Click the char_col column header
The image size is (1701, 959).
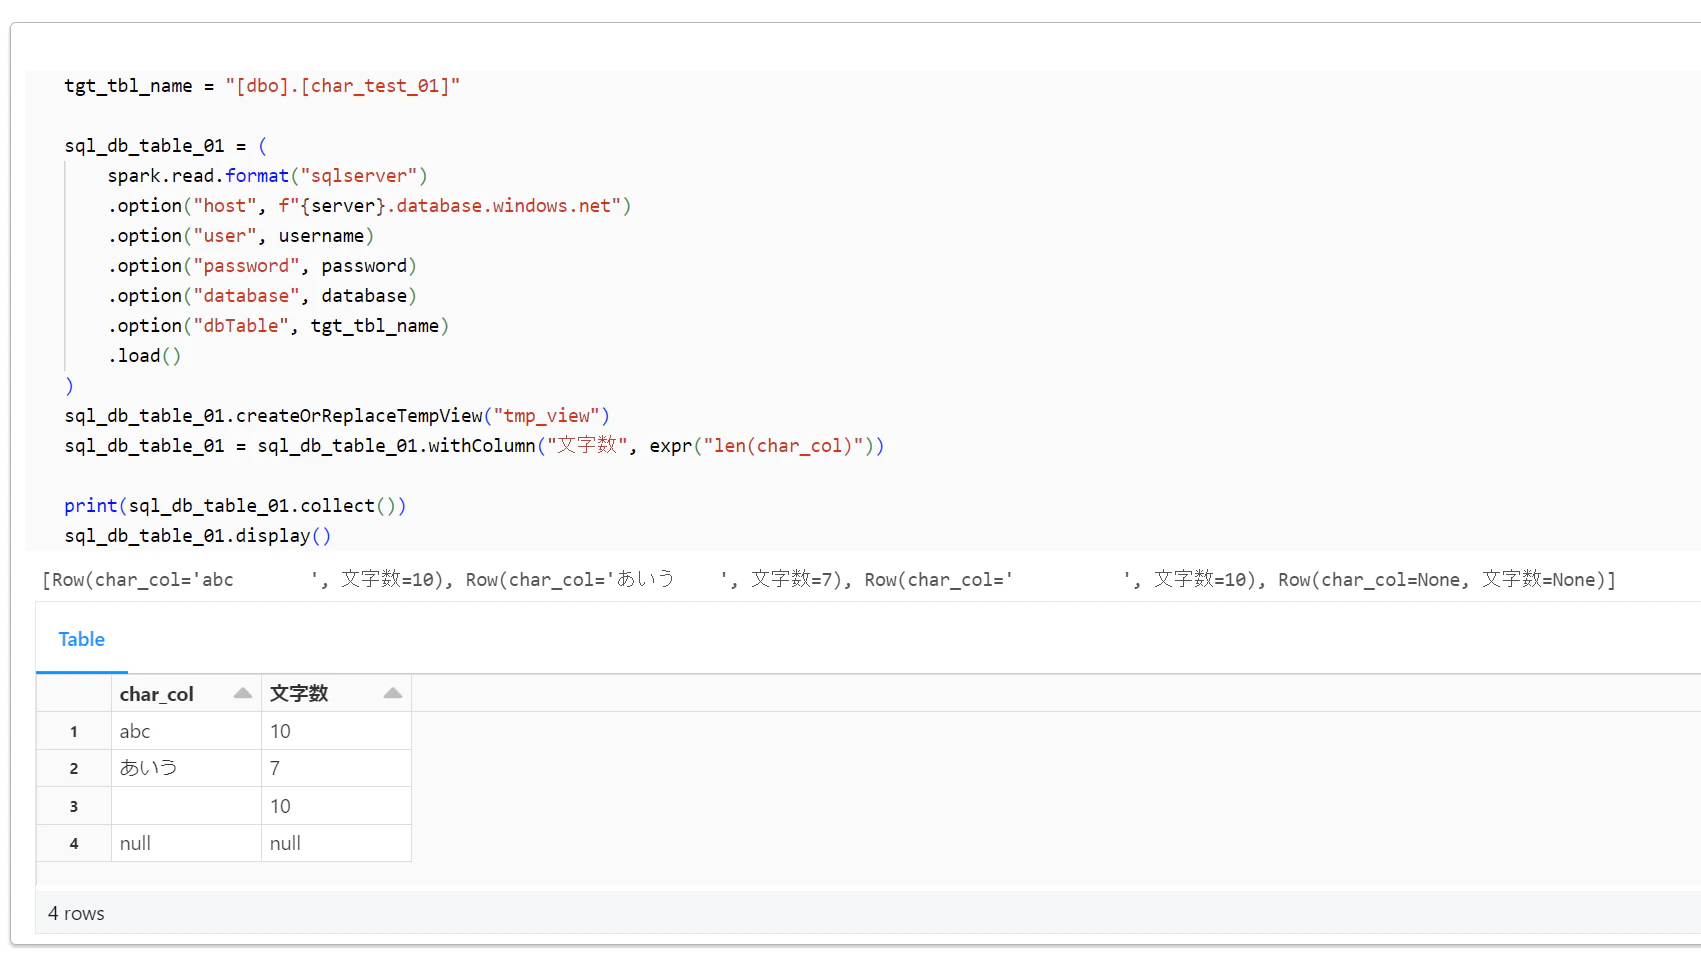pyautogui.click(x=186, y=693)
